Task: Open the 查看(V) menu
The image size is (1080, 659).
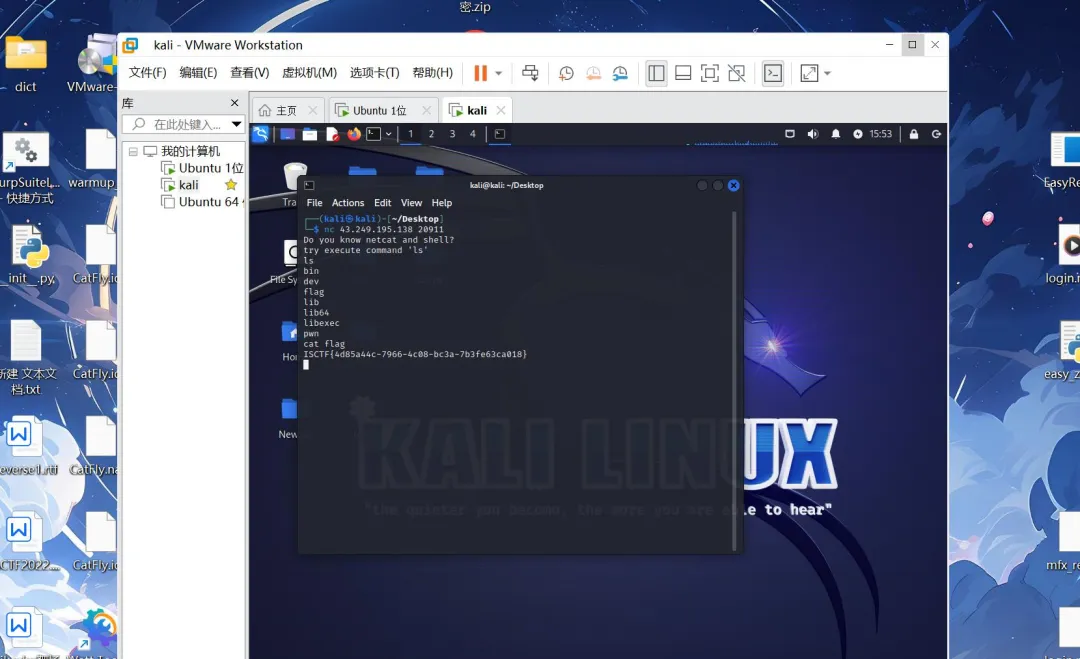Action: [x=249, y=72]
